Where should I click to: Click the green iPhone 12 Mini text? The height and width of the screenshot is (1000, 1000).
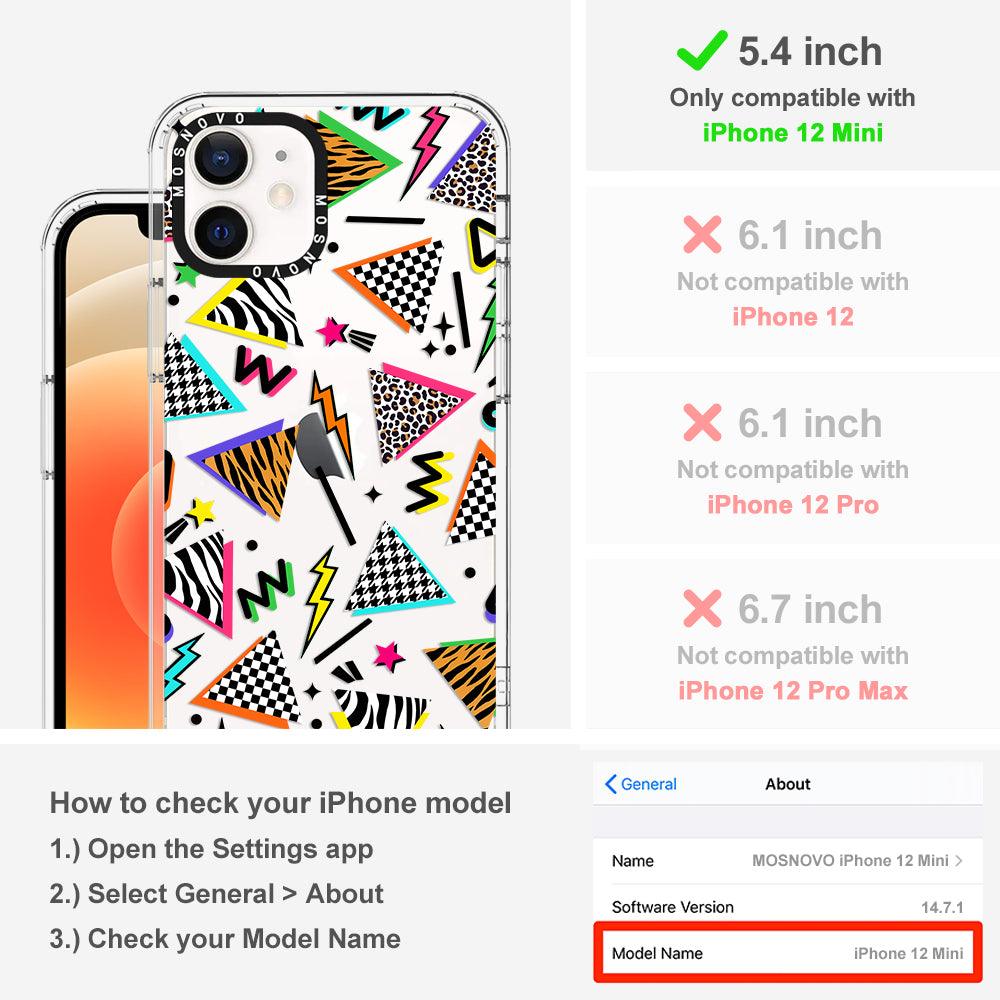793,133
